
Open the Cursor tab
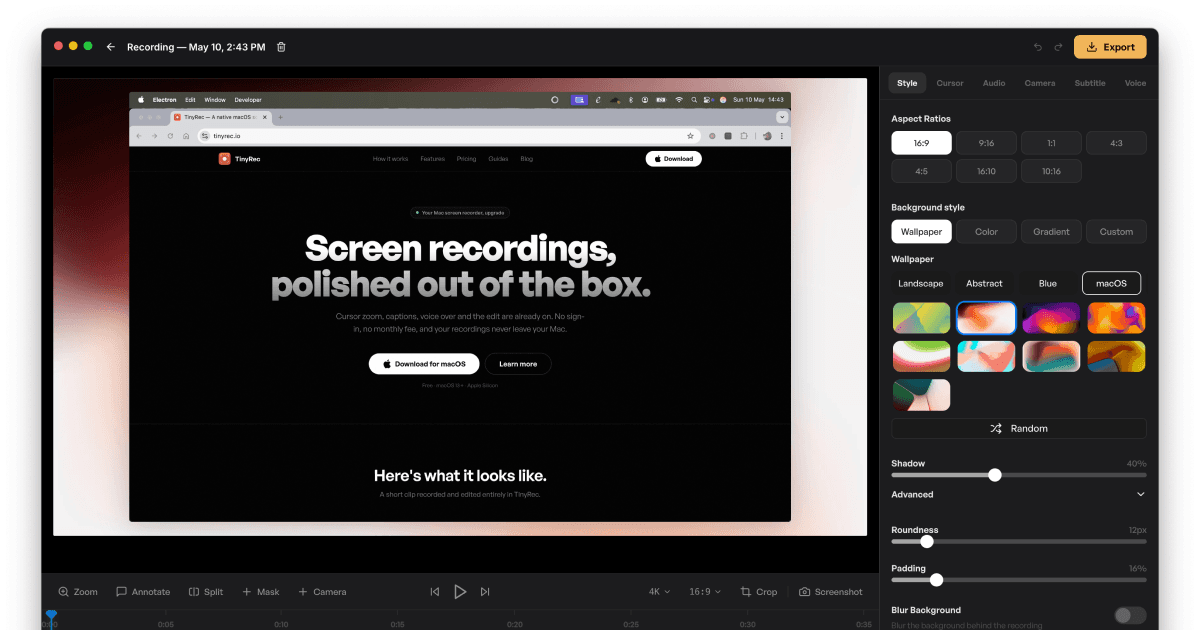[x=950, y=83]
